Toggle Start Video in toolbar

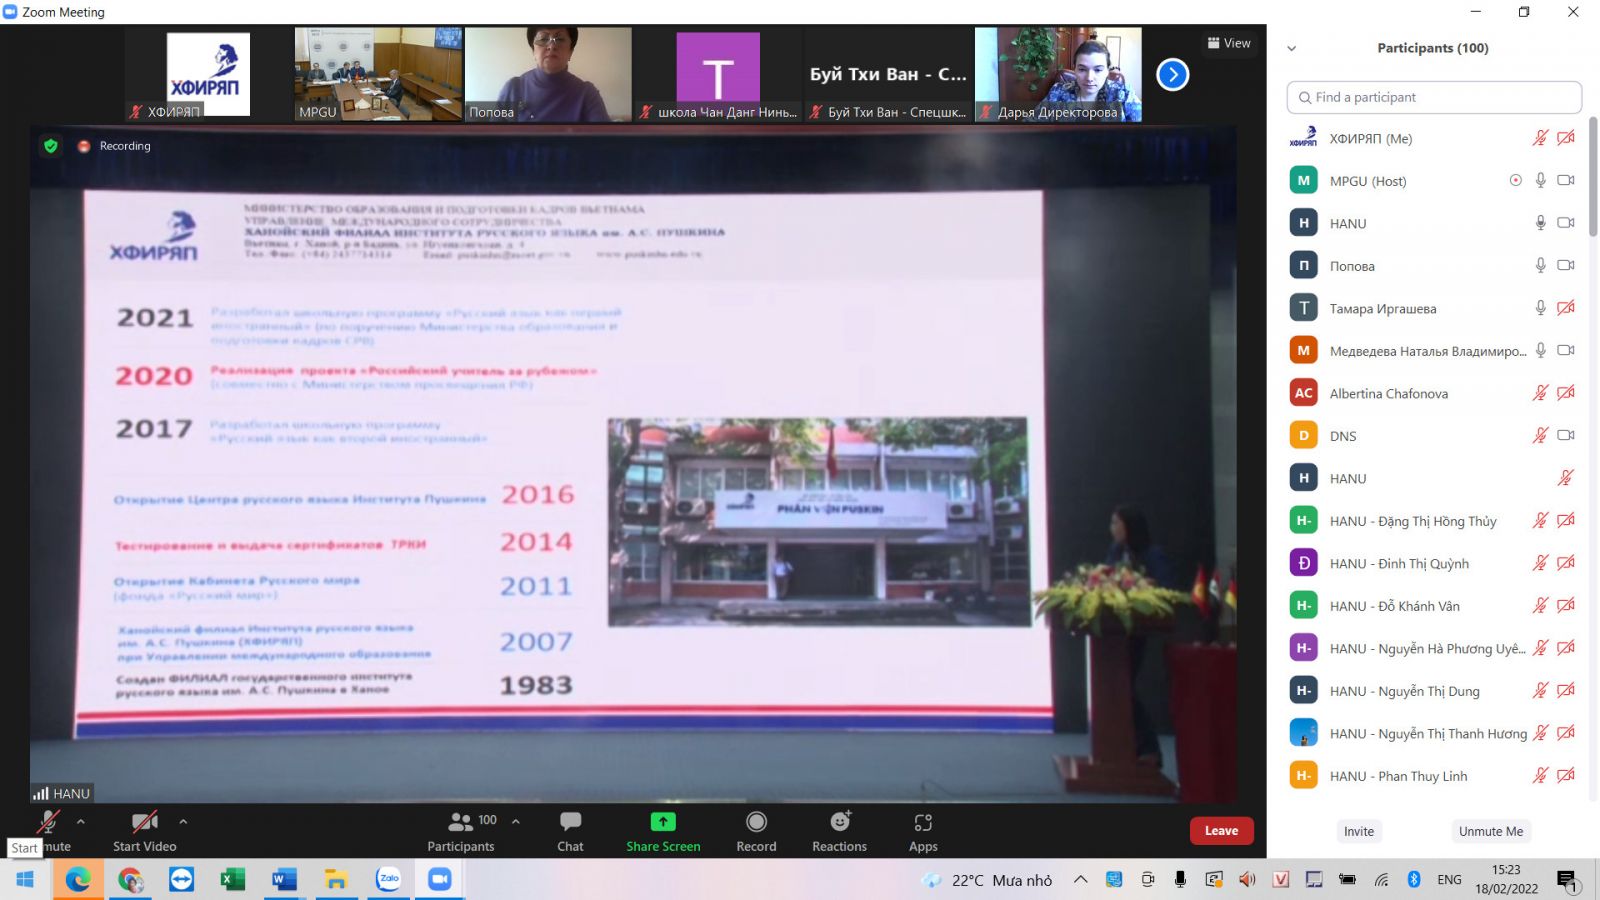click(145, 831)
